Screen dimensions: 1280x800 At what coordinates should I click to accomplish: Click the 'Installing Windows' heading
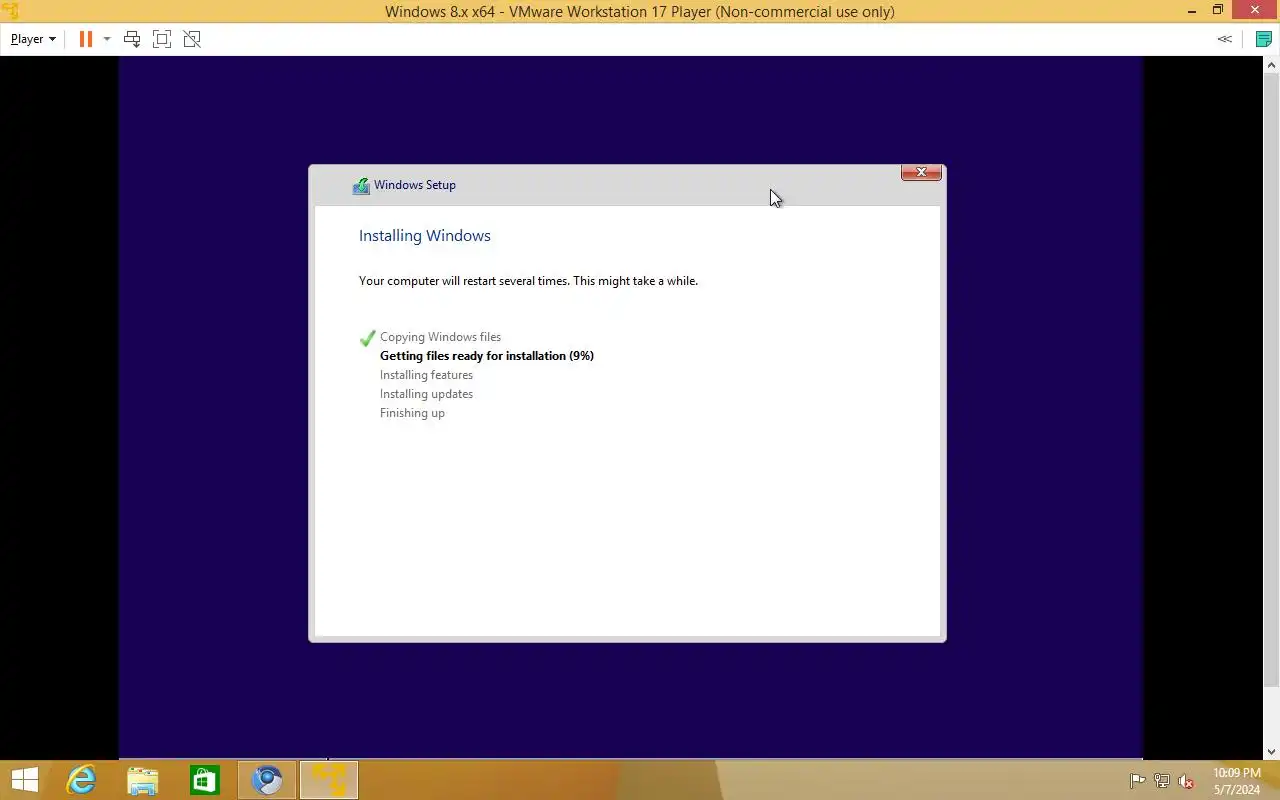[425, 236]
